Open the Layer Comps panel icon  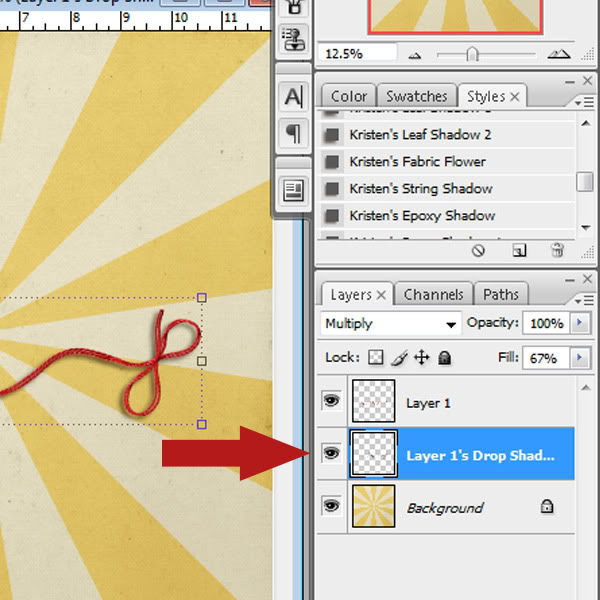tap(293, 190)
